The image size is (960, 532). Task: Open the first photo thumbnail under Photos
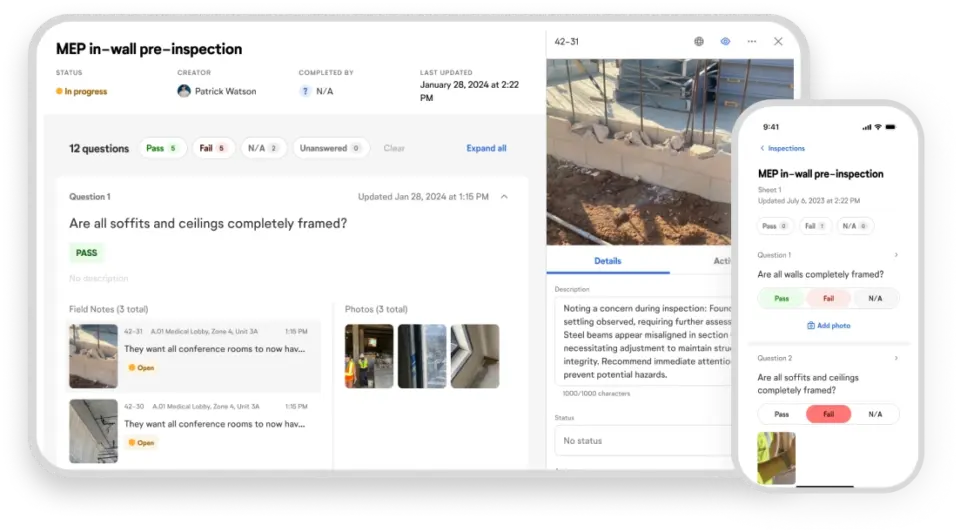[x=369, y=356]
